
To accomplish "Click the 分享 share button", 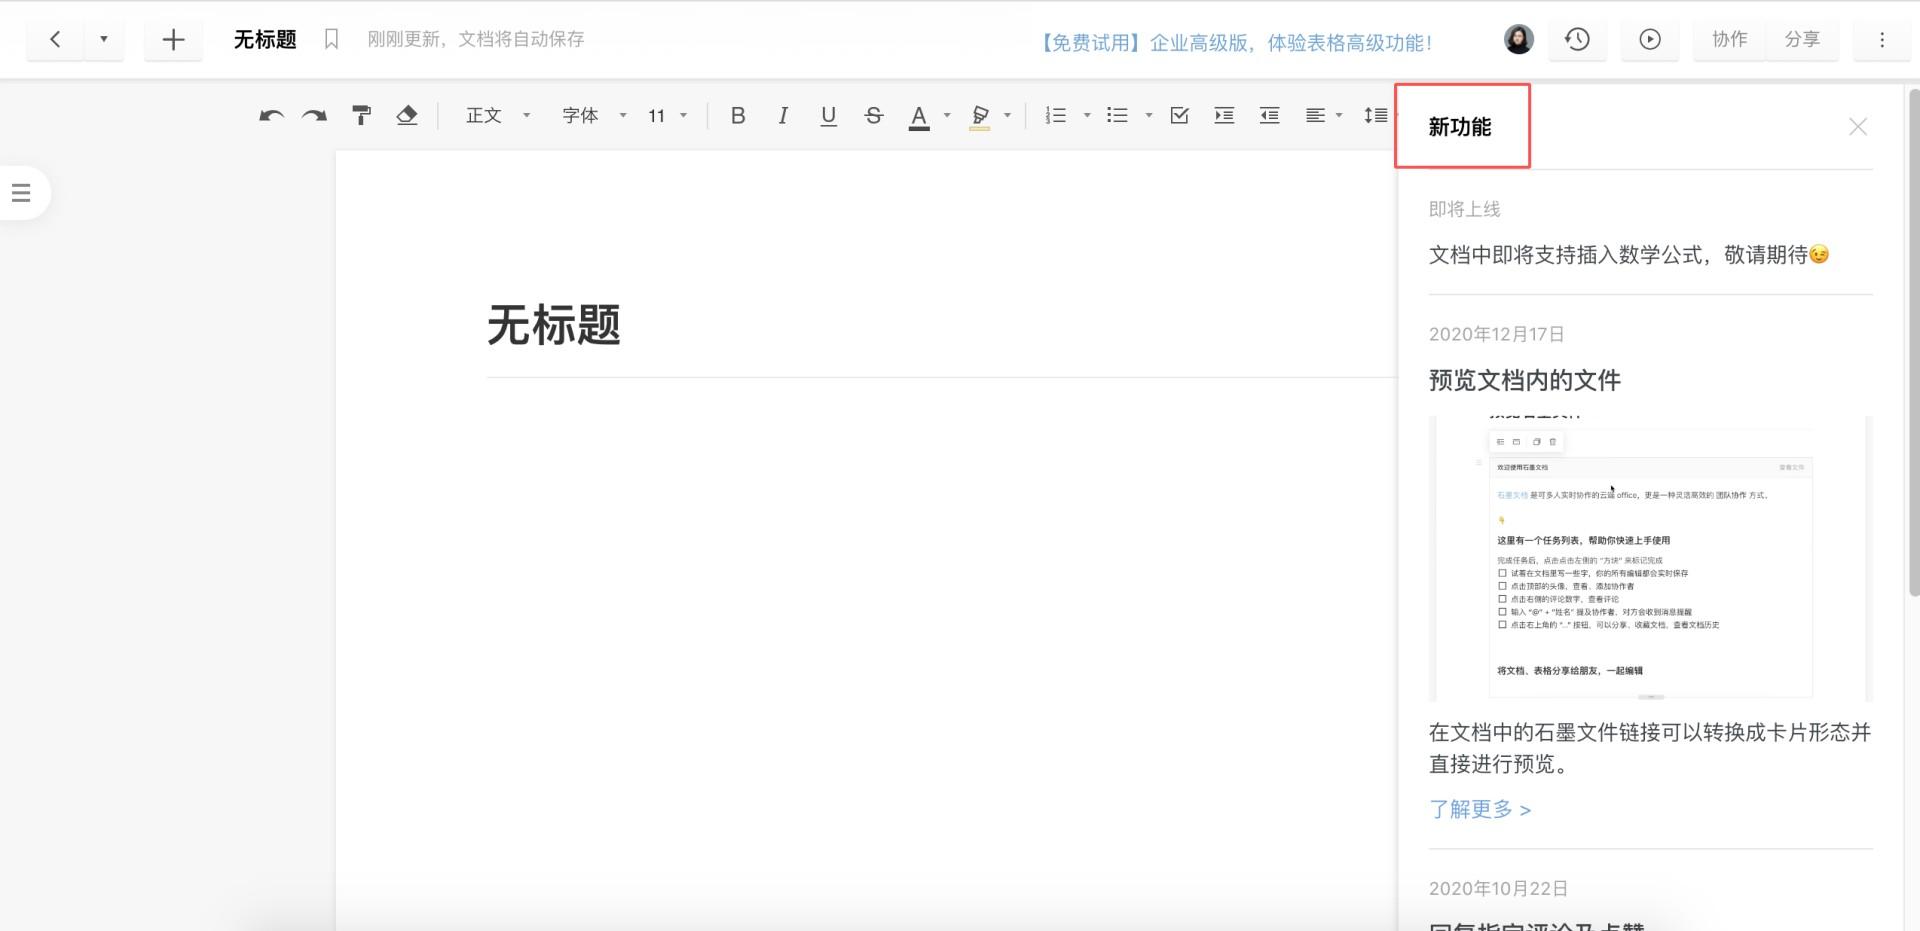I will click(x=1802, y=39).
